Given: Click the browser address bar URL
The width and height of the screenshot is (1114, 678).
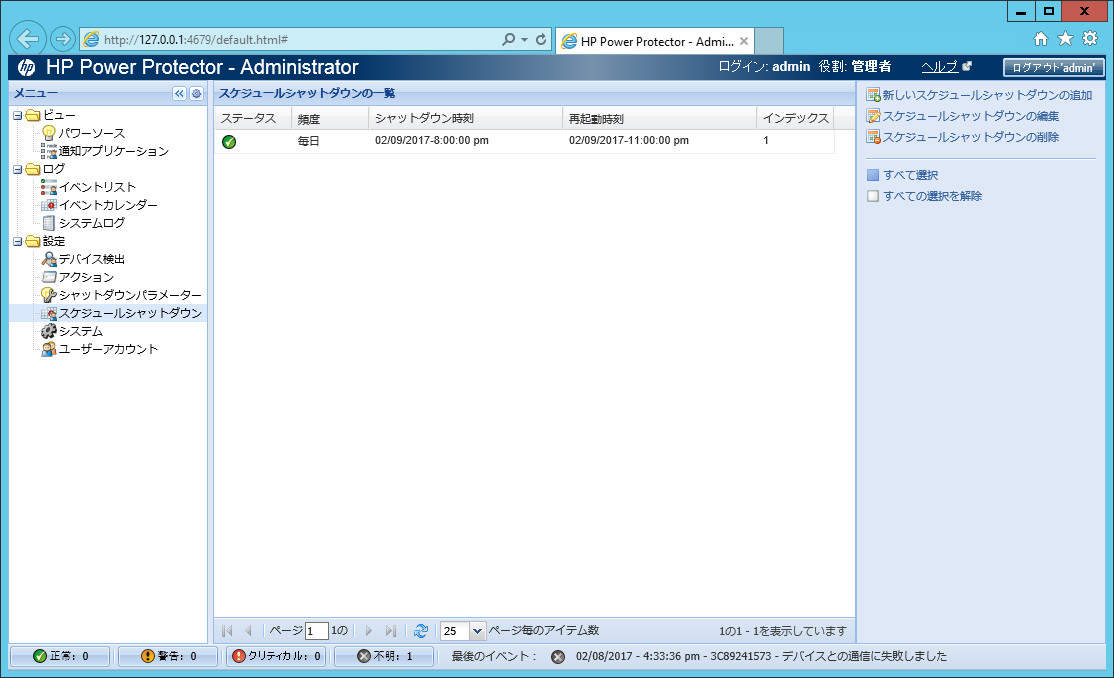Looking at the screenshot, I should [196, 40].
